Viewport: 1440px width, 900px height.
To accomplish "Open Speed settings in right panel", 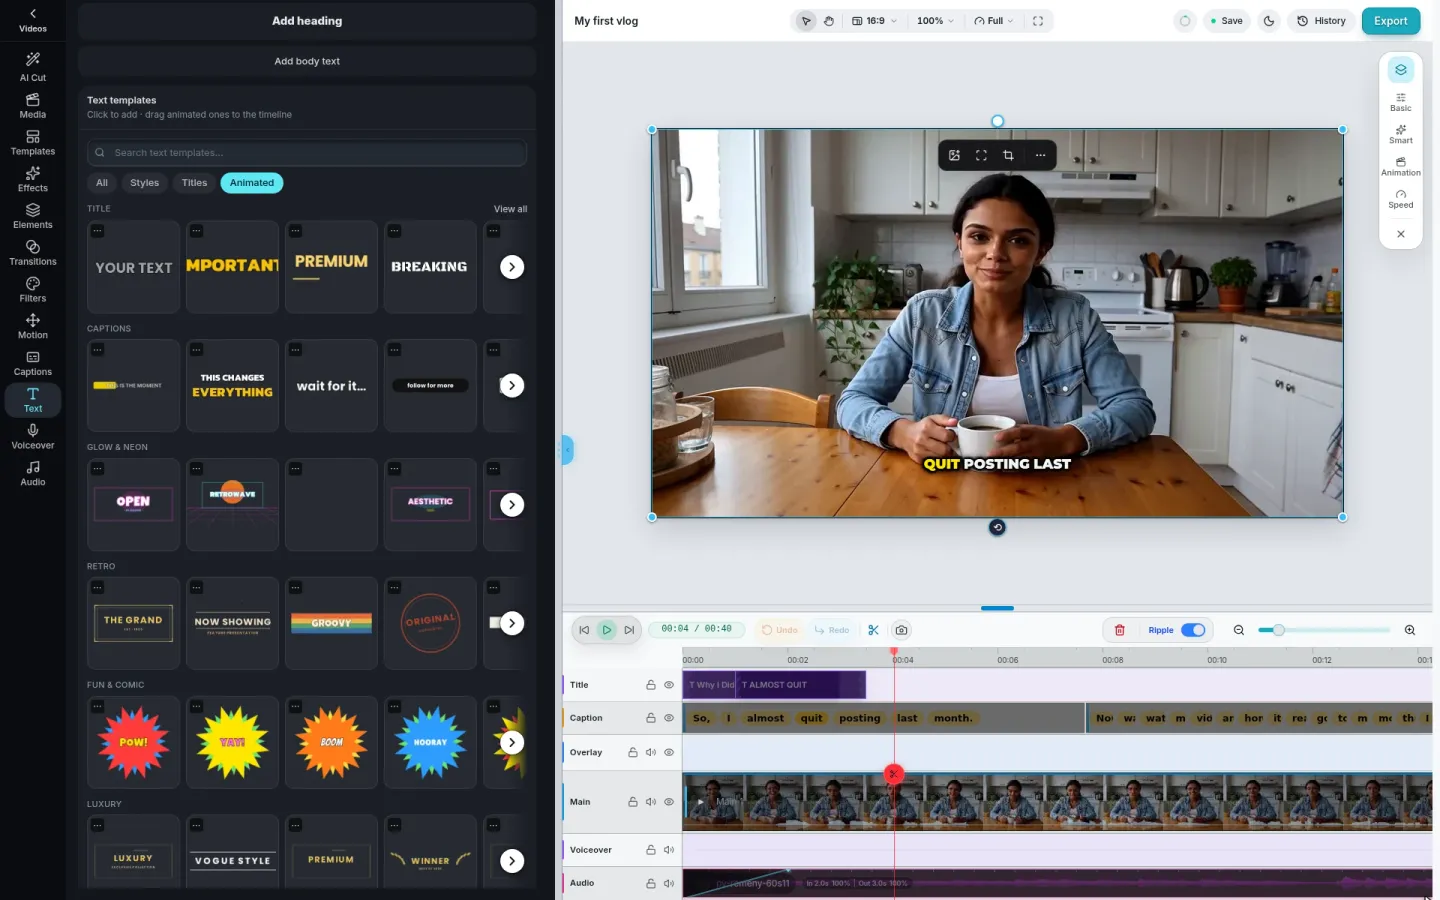I will tap(1401, 199).
